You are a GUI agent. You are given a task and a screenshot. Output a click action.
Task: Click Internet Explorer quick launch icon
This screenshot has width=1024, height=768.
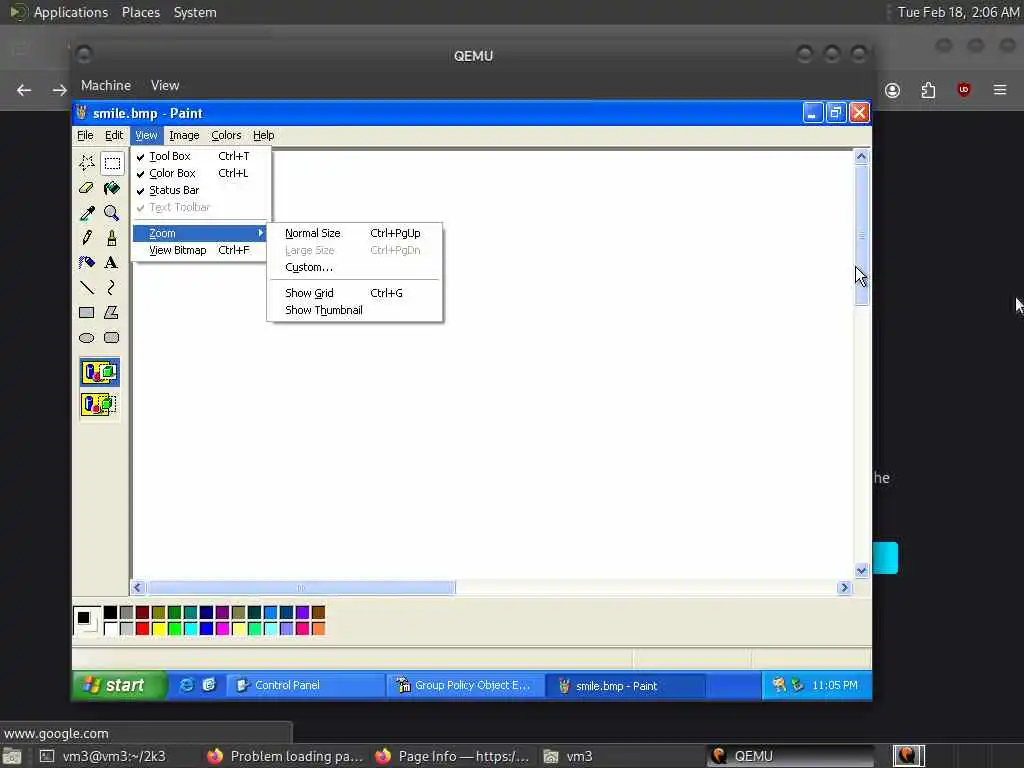click(x=187, y=685)
